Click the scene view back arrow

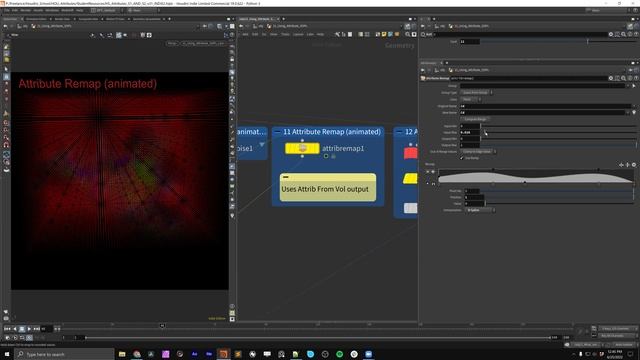(5, 26)
